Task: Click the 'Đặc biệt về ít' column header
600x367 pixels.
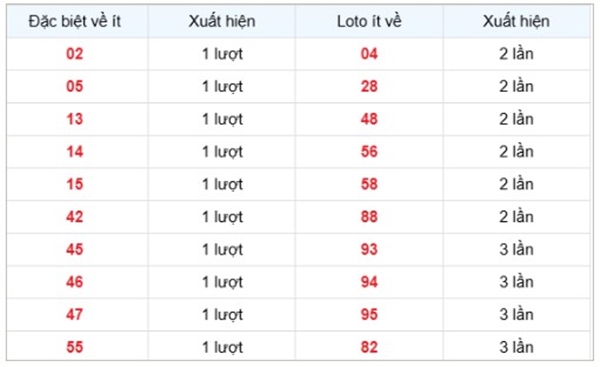Action: click(75, 21)
